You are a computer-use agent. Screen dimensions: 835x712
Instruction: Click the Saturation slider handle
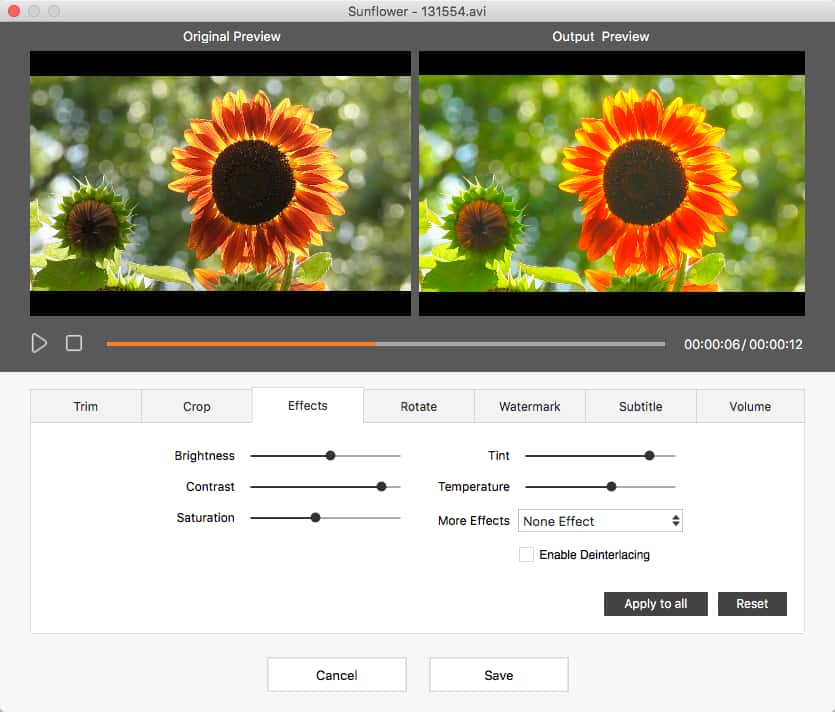tap(315, 518)
